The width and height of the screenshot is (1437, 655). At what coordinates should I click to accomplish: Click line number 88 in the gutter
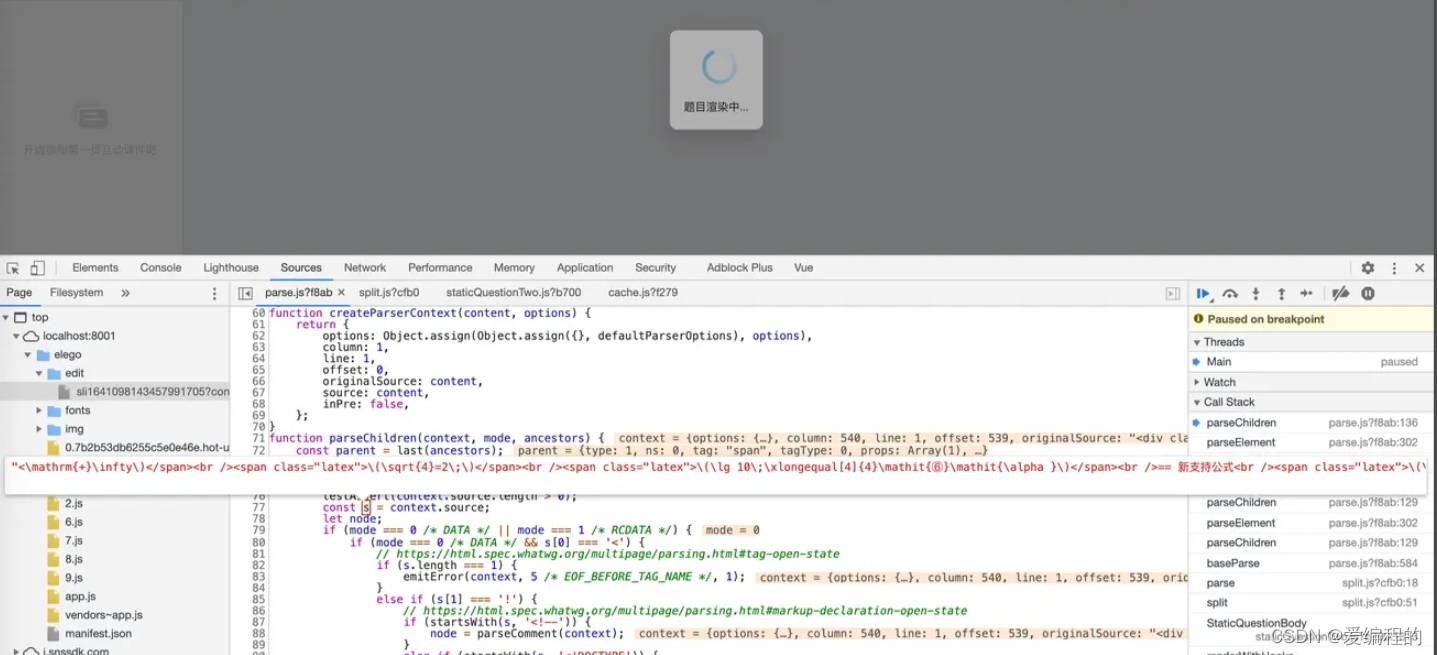coord(258,633)
